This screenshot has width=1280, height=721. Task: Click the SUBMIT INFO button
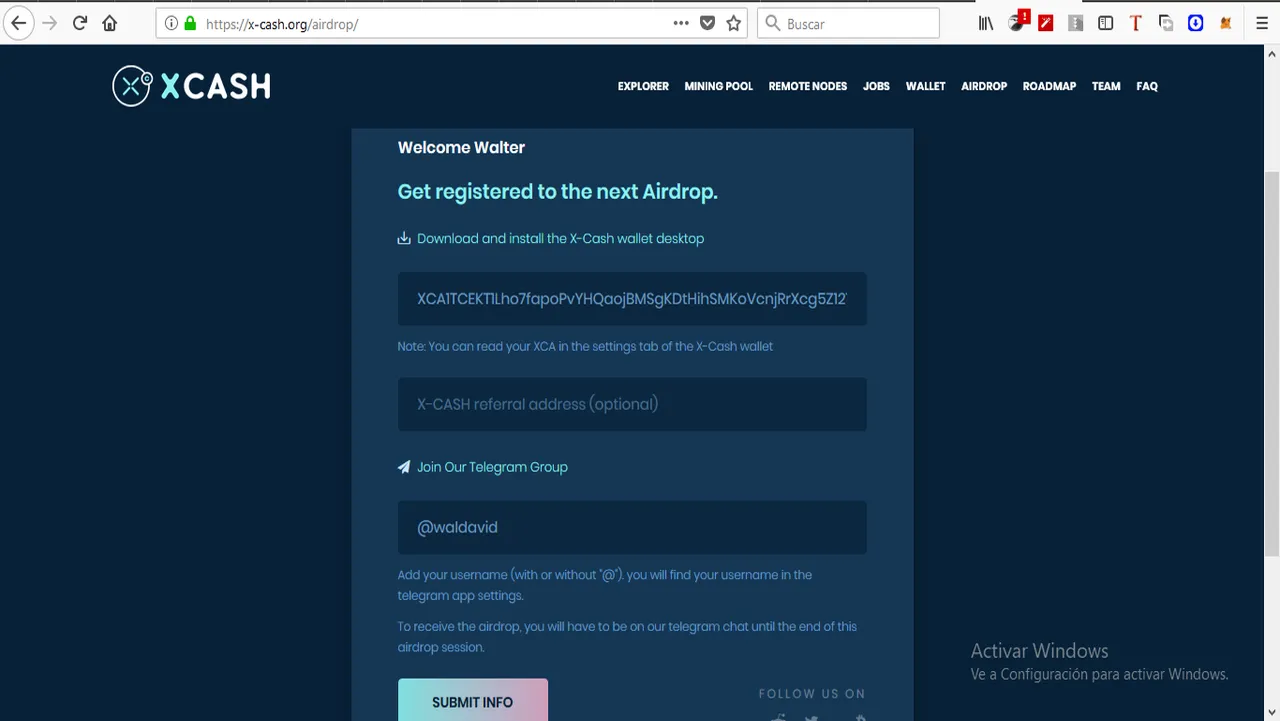tap(473, 700)
